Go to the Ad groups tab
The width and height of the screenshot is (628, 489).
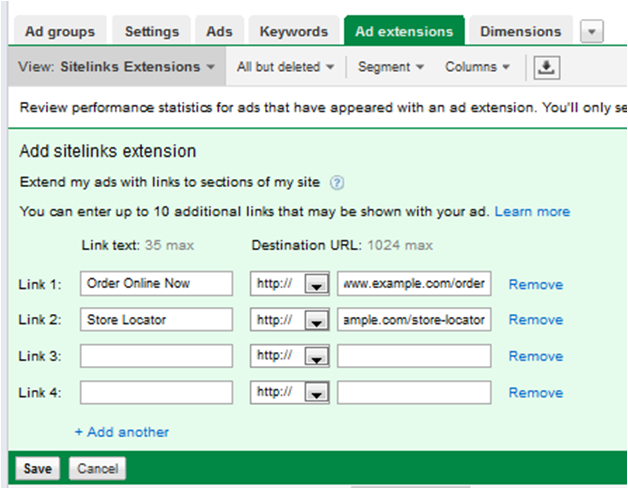point(59,32)
